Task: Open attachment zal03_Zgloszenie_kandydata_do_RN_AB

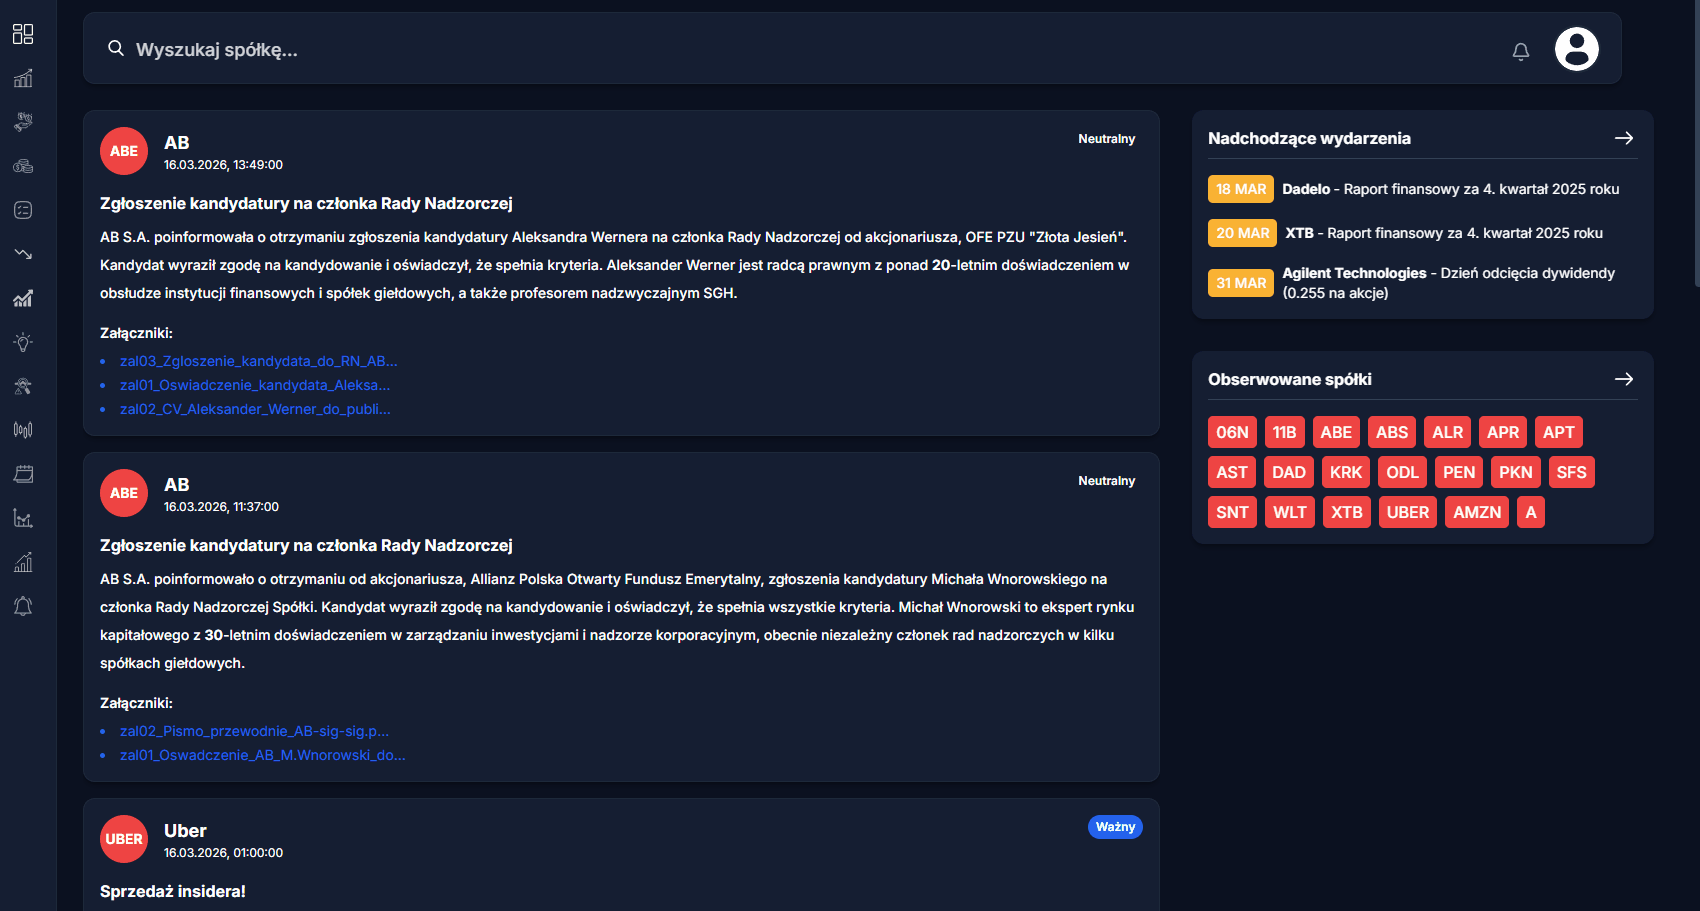Action: [x=258, y=361]
